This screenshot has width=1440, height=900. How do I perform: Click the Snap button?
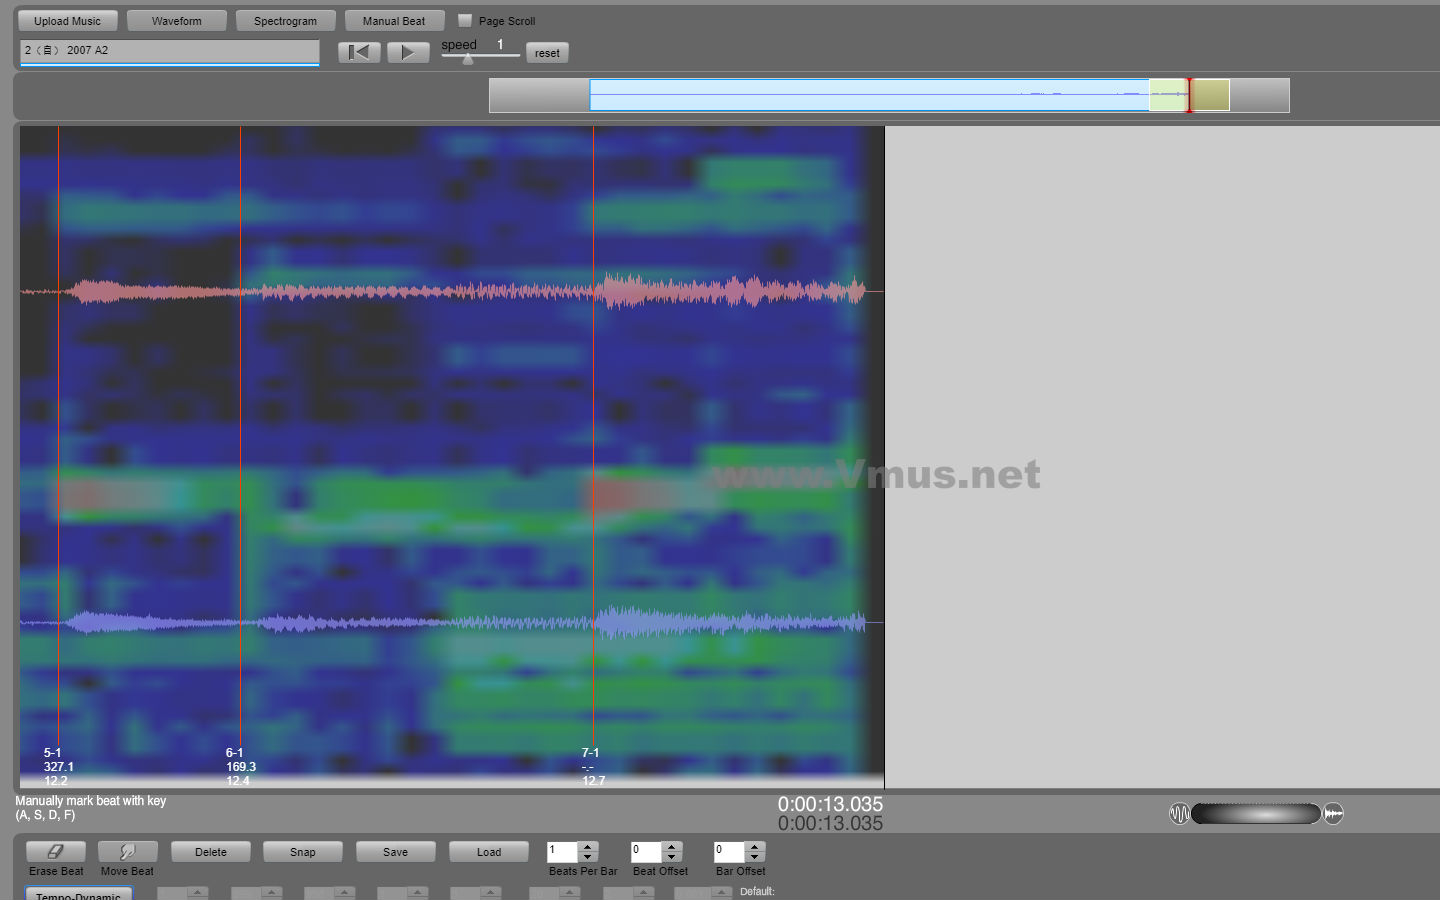click(302, 852)
